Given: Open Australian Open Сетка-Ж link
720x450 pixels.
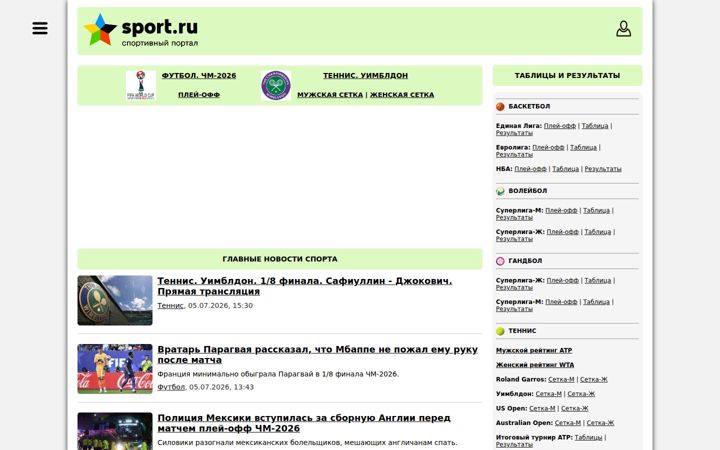Looking at the screenshot, I should click(600, 423).
